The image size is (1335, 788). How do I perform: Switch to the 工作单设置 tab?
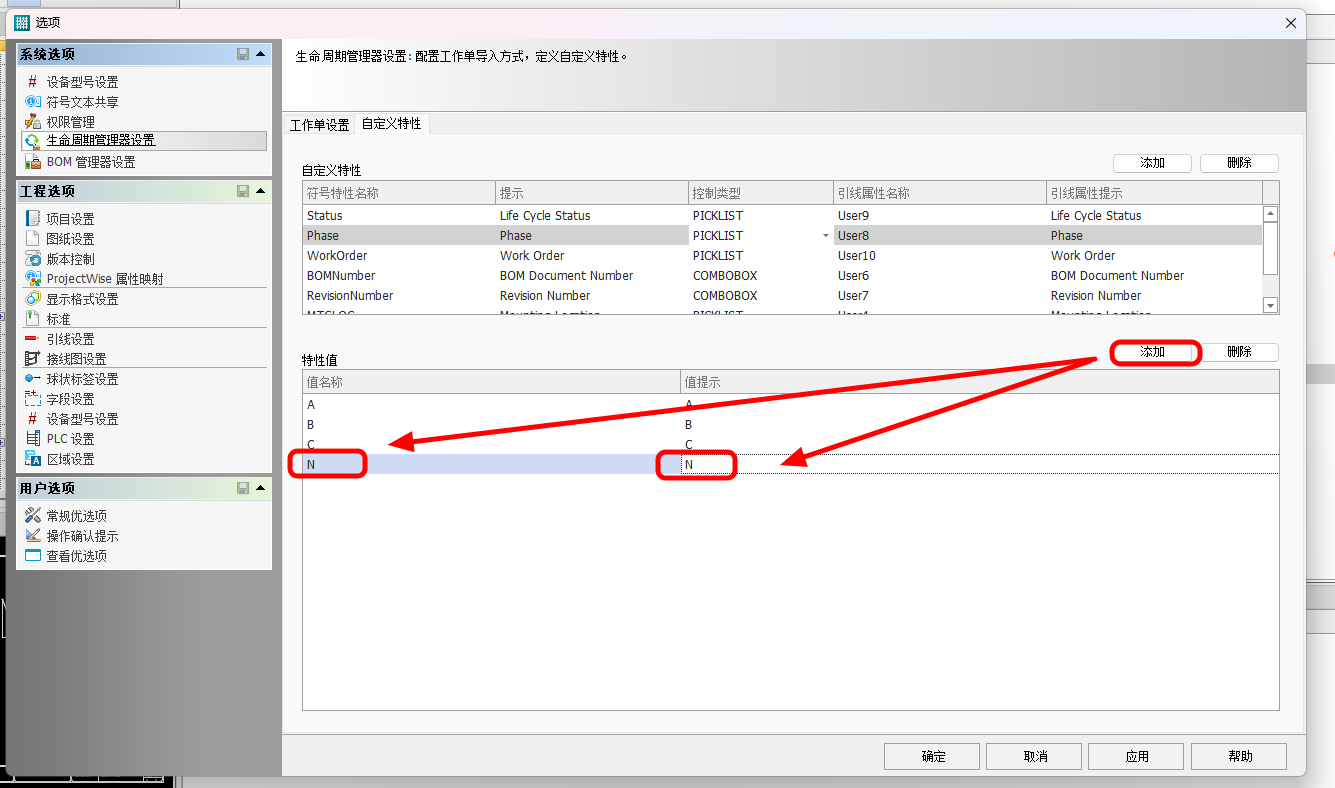pos(319,125)
